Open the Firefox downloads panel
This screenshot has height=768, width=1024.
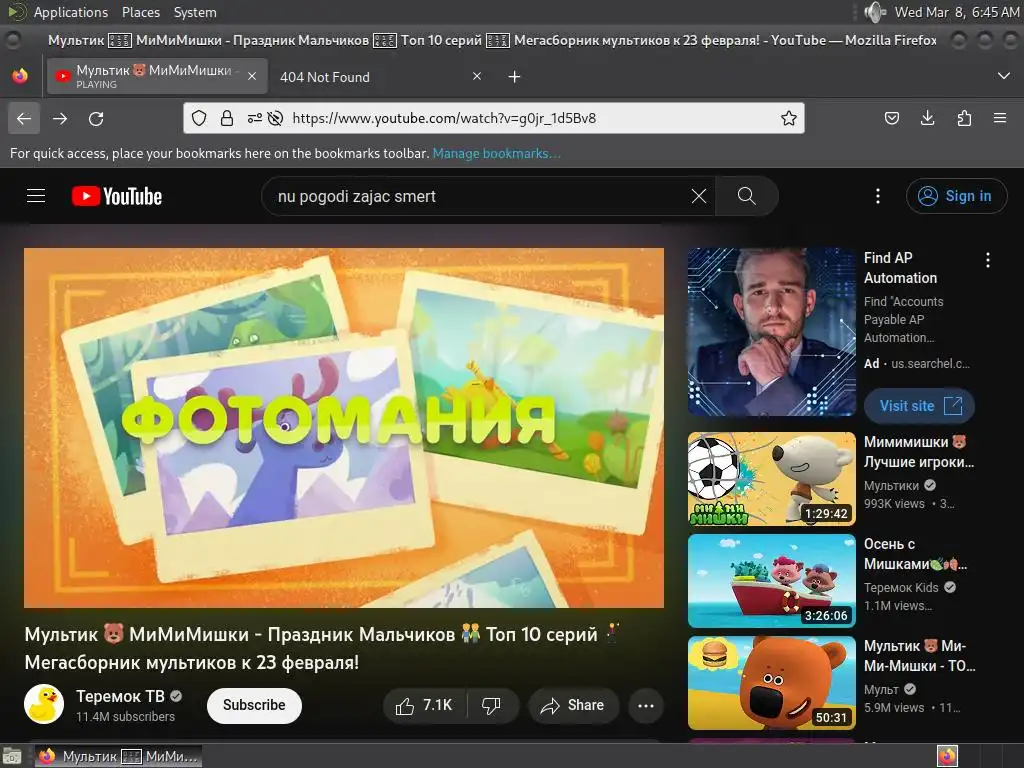tap(927, 118)
